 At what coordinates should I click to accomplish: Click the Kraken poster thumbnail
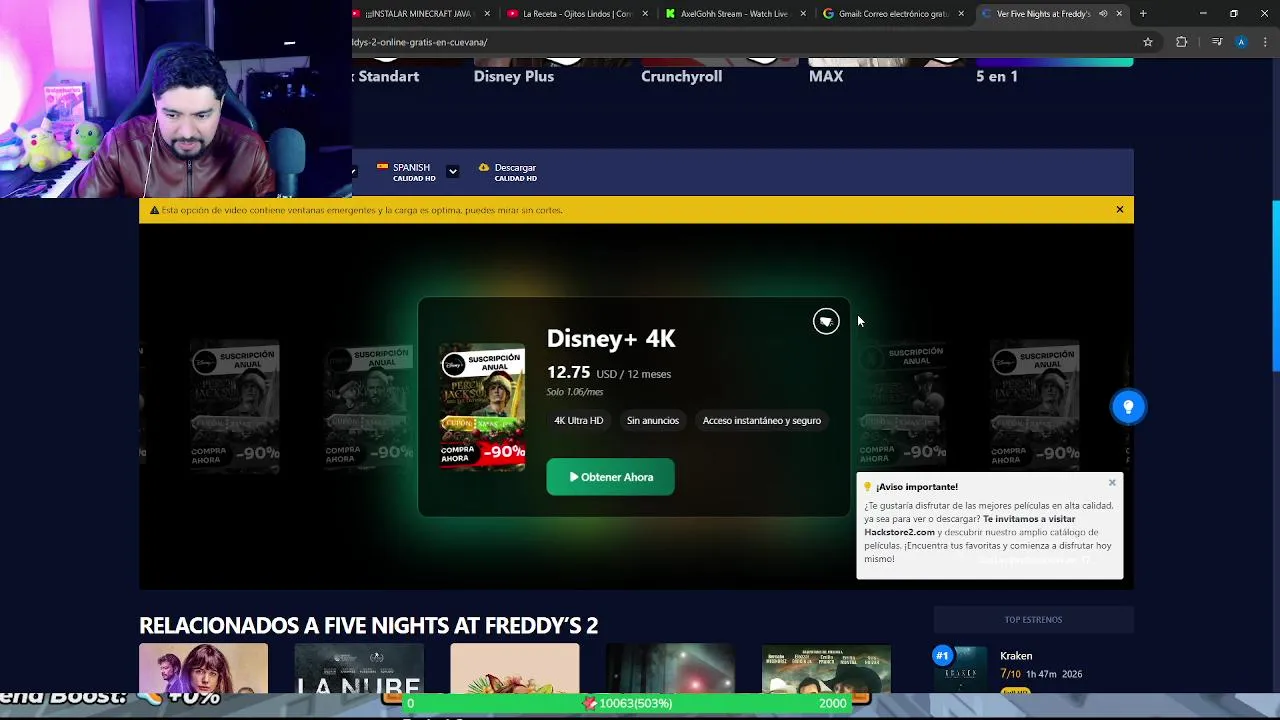[x=961, y=670]
